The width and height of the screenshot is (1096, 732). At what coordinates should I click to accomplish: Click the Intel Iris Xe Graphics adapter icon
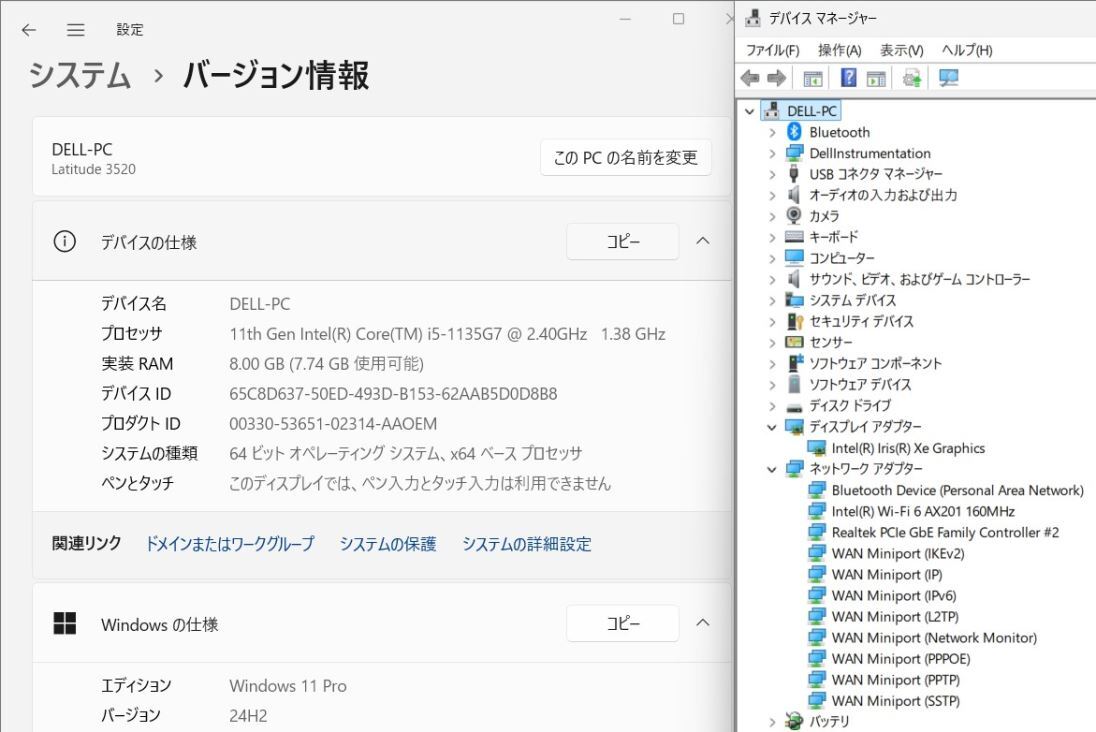click(816, 448)
